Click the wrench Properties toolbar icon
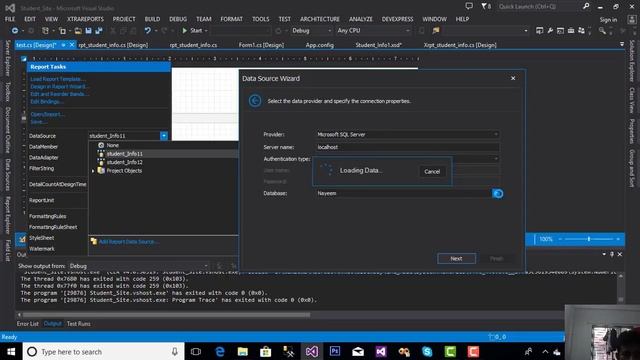The height and width of the screenshot is (360, 640). coord(550,31)
